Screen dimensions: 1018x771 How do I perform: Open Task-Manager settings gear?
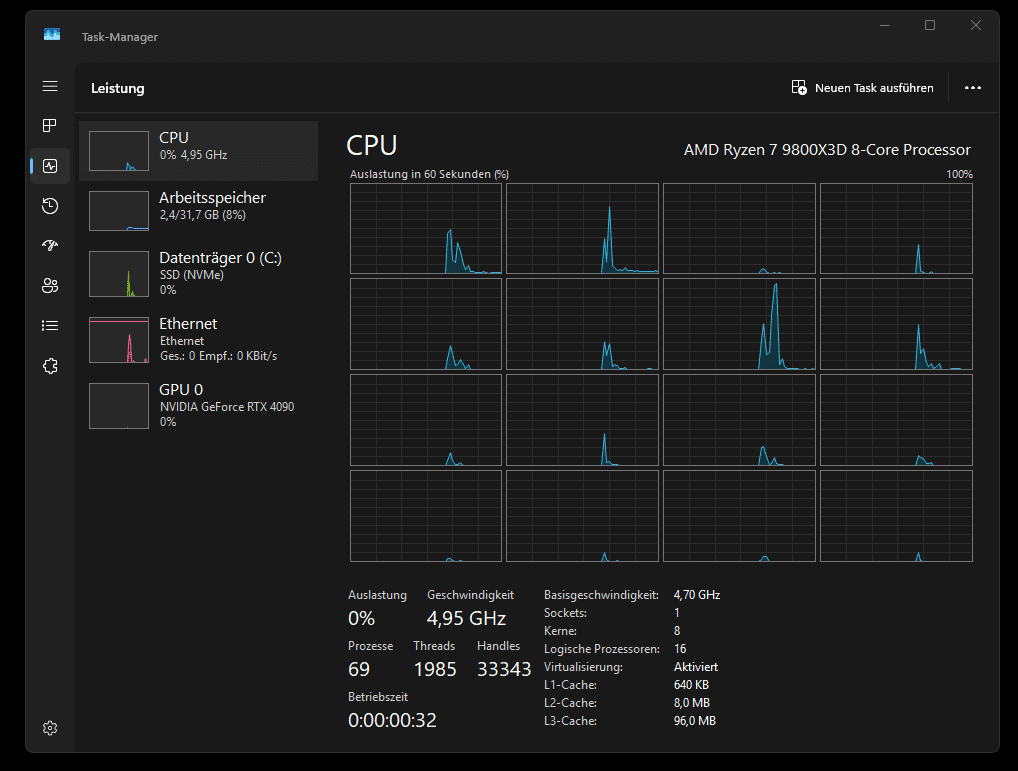tap(50, 728)
